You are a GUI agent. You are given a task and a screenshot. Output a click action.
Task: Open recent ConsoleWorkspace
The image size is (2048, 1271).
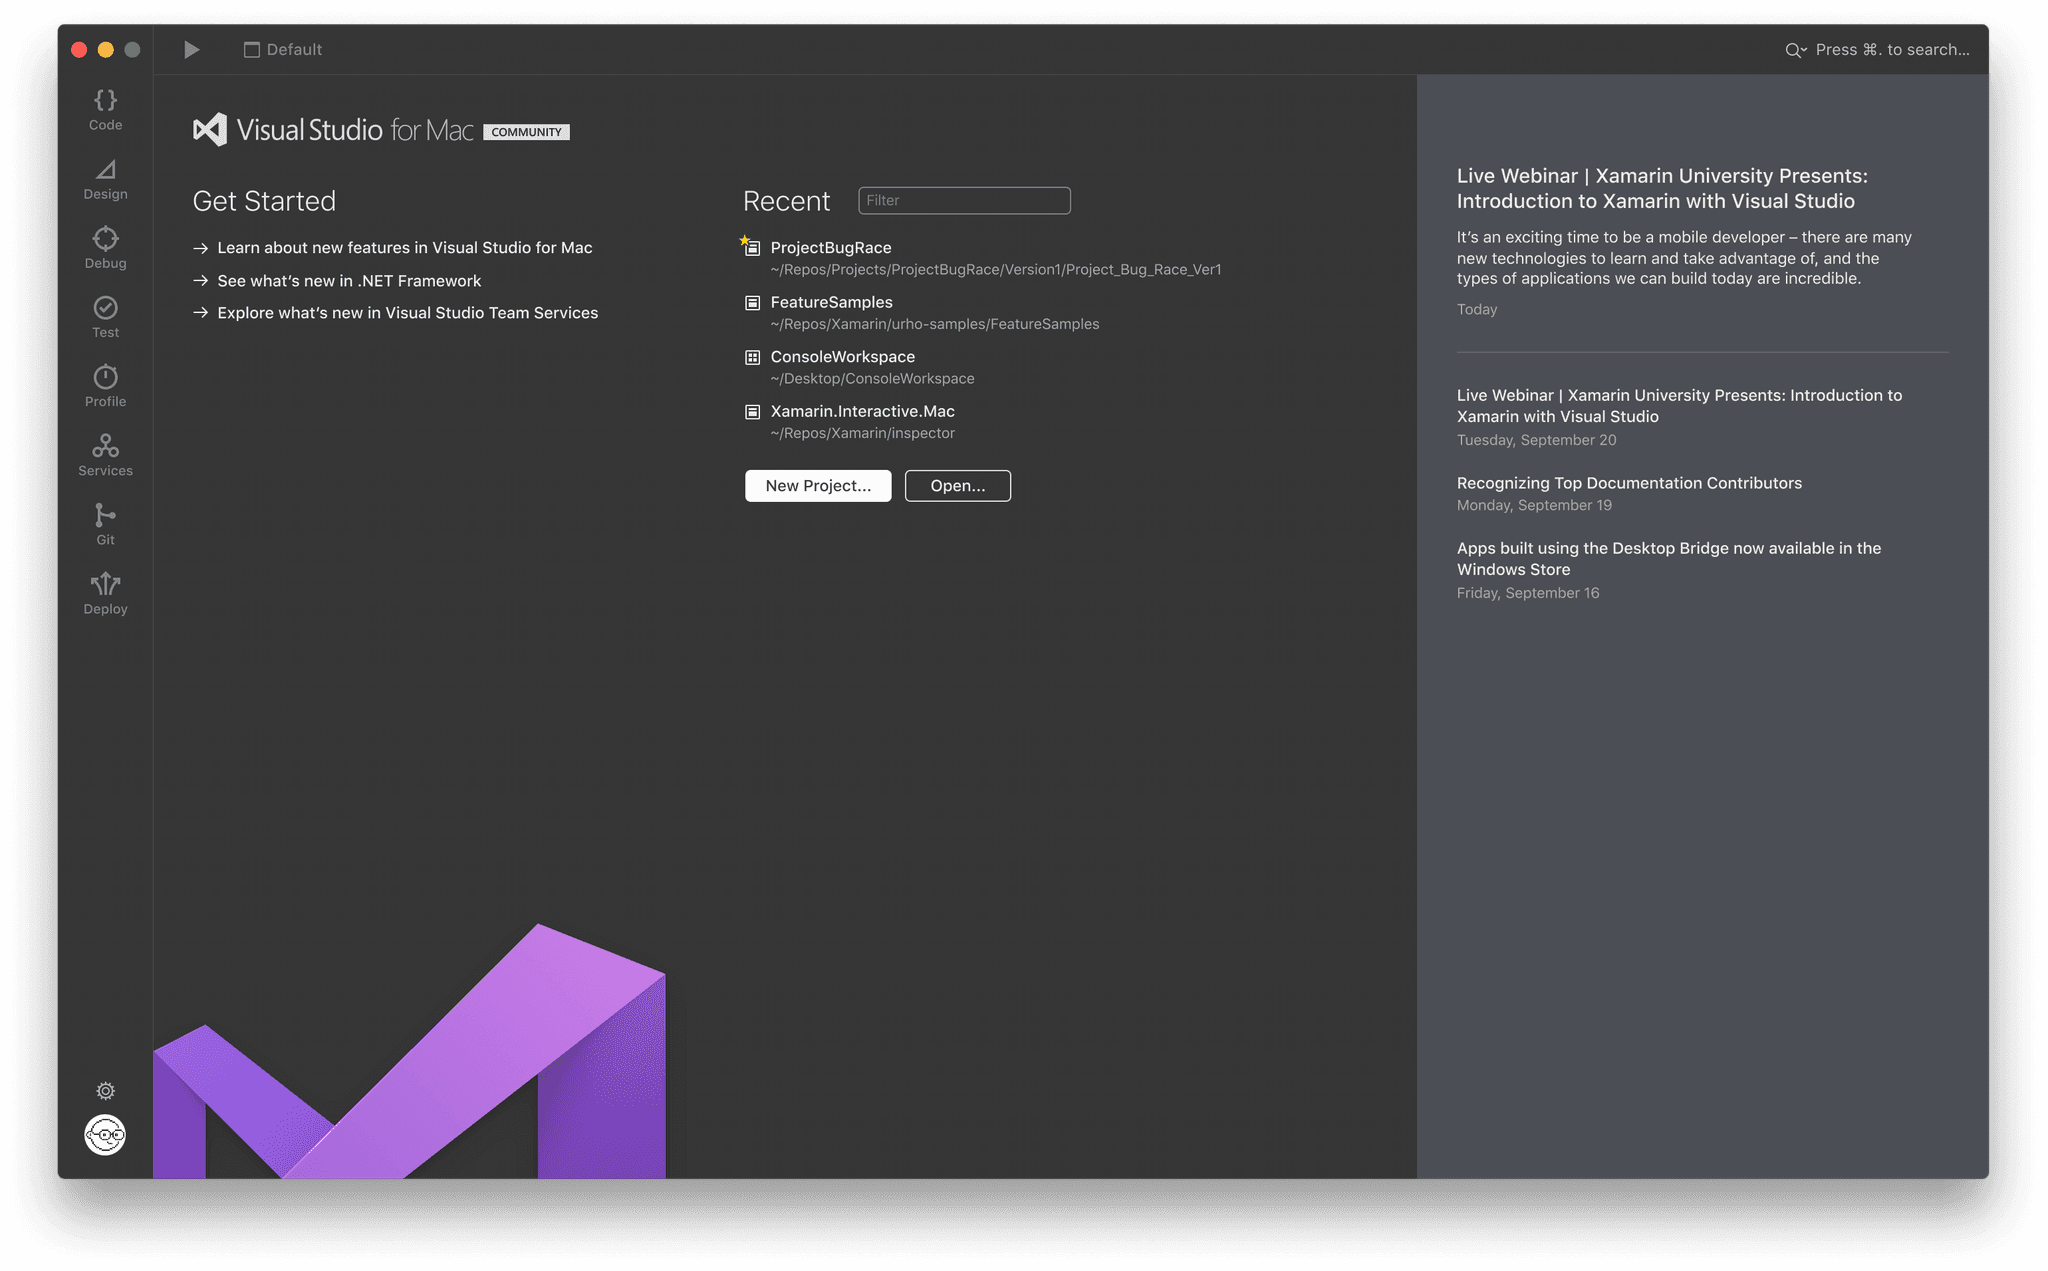pos(842,357)
